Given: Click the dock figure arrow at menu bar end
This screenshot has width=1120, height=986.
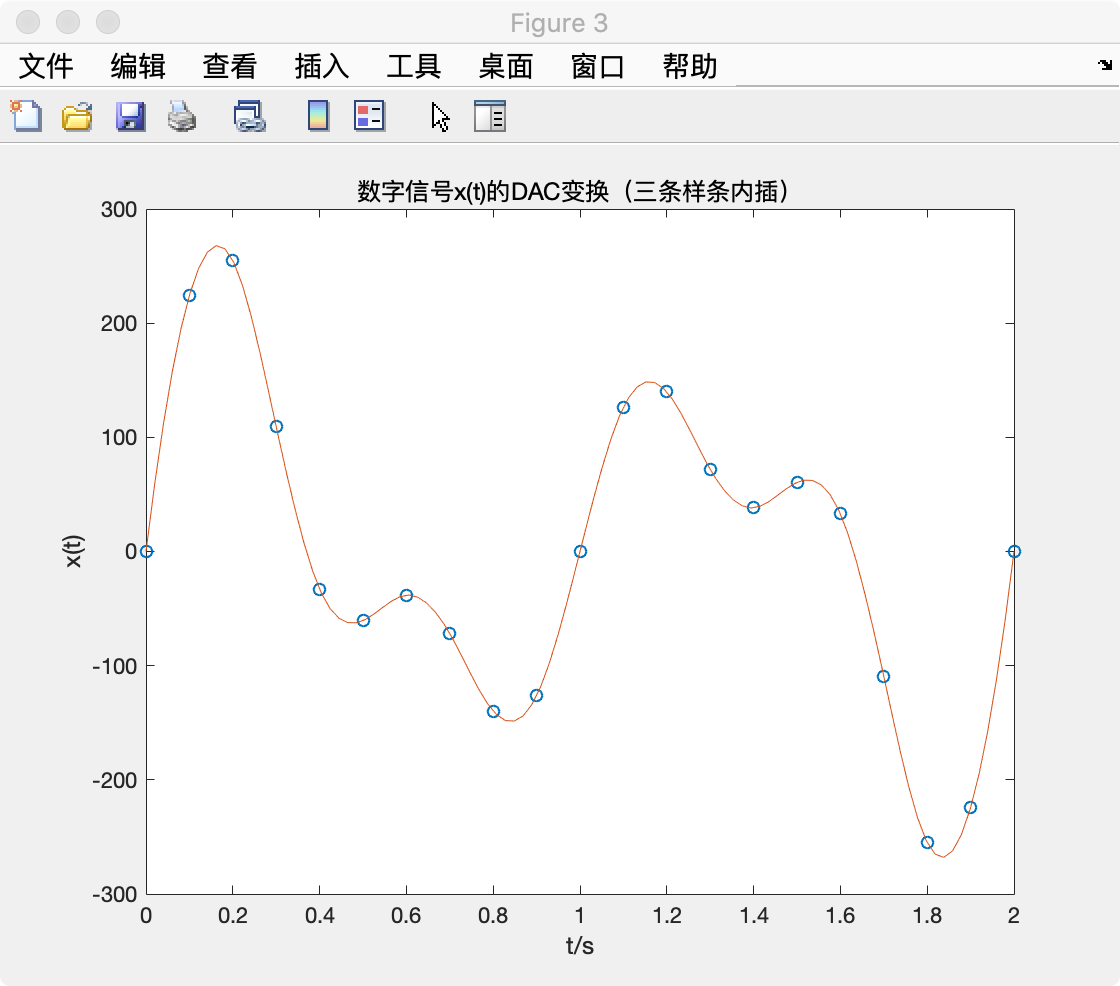Looking at the screenshot, I should pyautogui.click(x=1105, y=65).
